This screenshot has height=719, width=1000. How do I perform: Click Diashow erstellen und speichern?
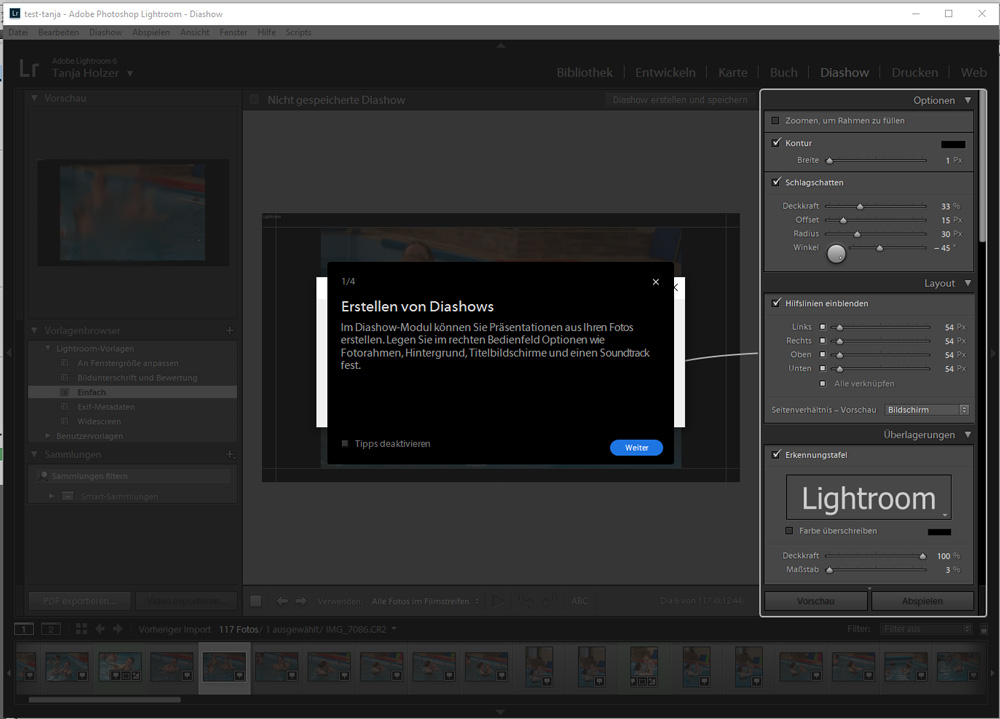pyautogui.click(x=680, y=100)
